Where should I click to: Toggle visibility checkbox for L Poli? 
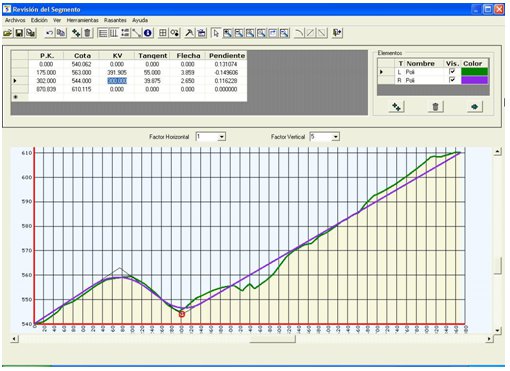click(452, 71)
